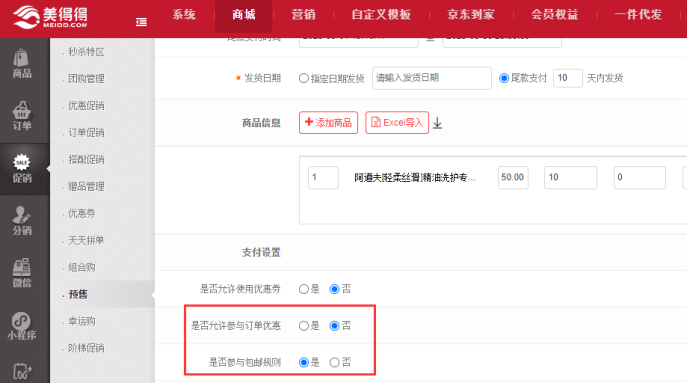Open the 商品 sidebar section
The image size is (688, 383).
coord(22,64)
